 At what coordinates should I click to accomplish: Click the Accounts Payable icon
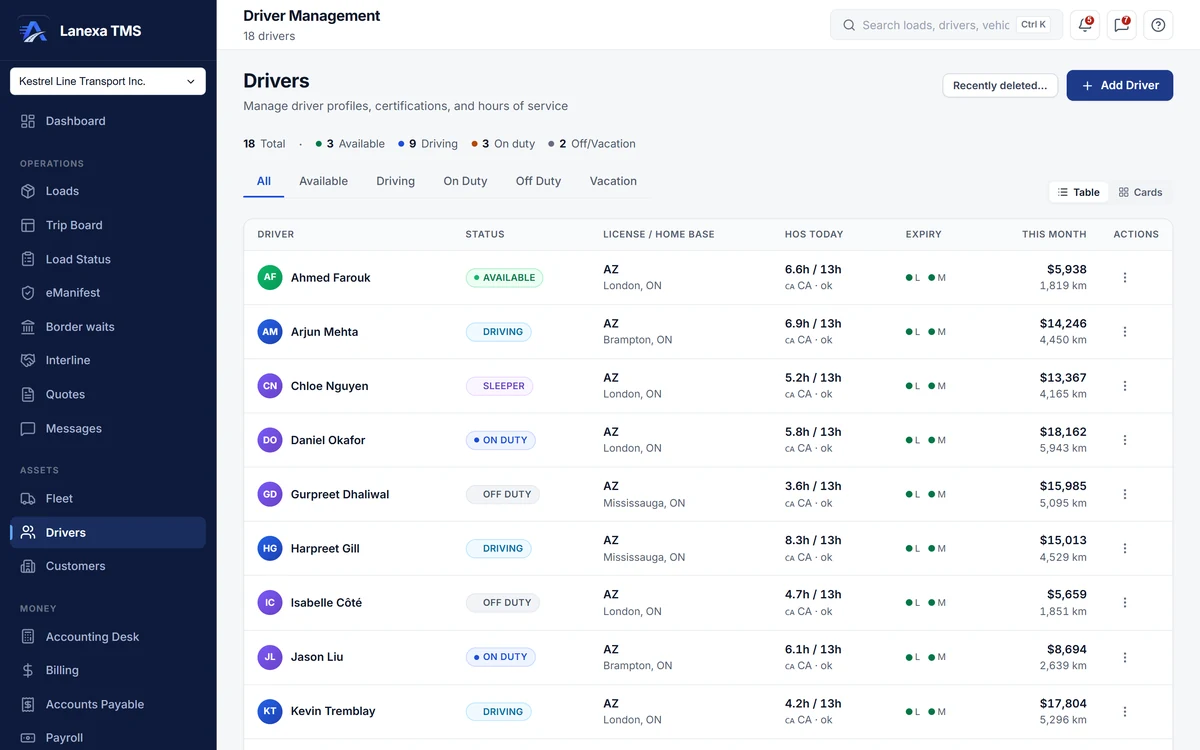point(28,704)
